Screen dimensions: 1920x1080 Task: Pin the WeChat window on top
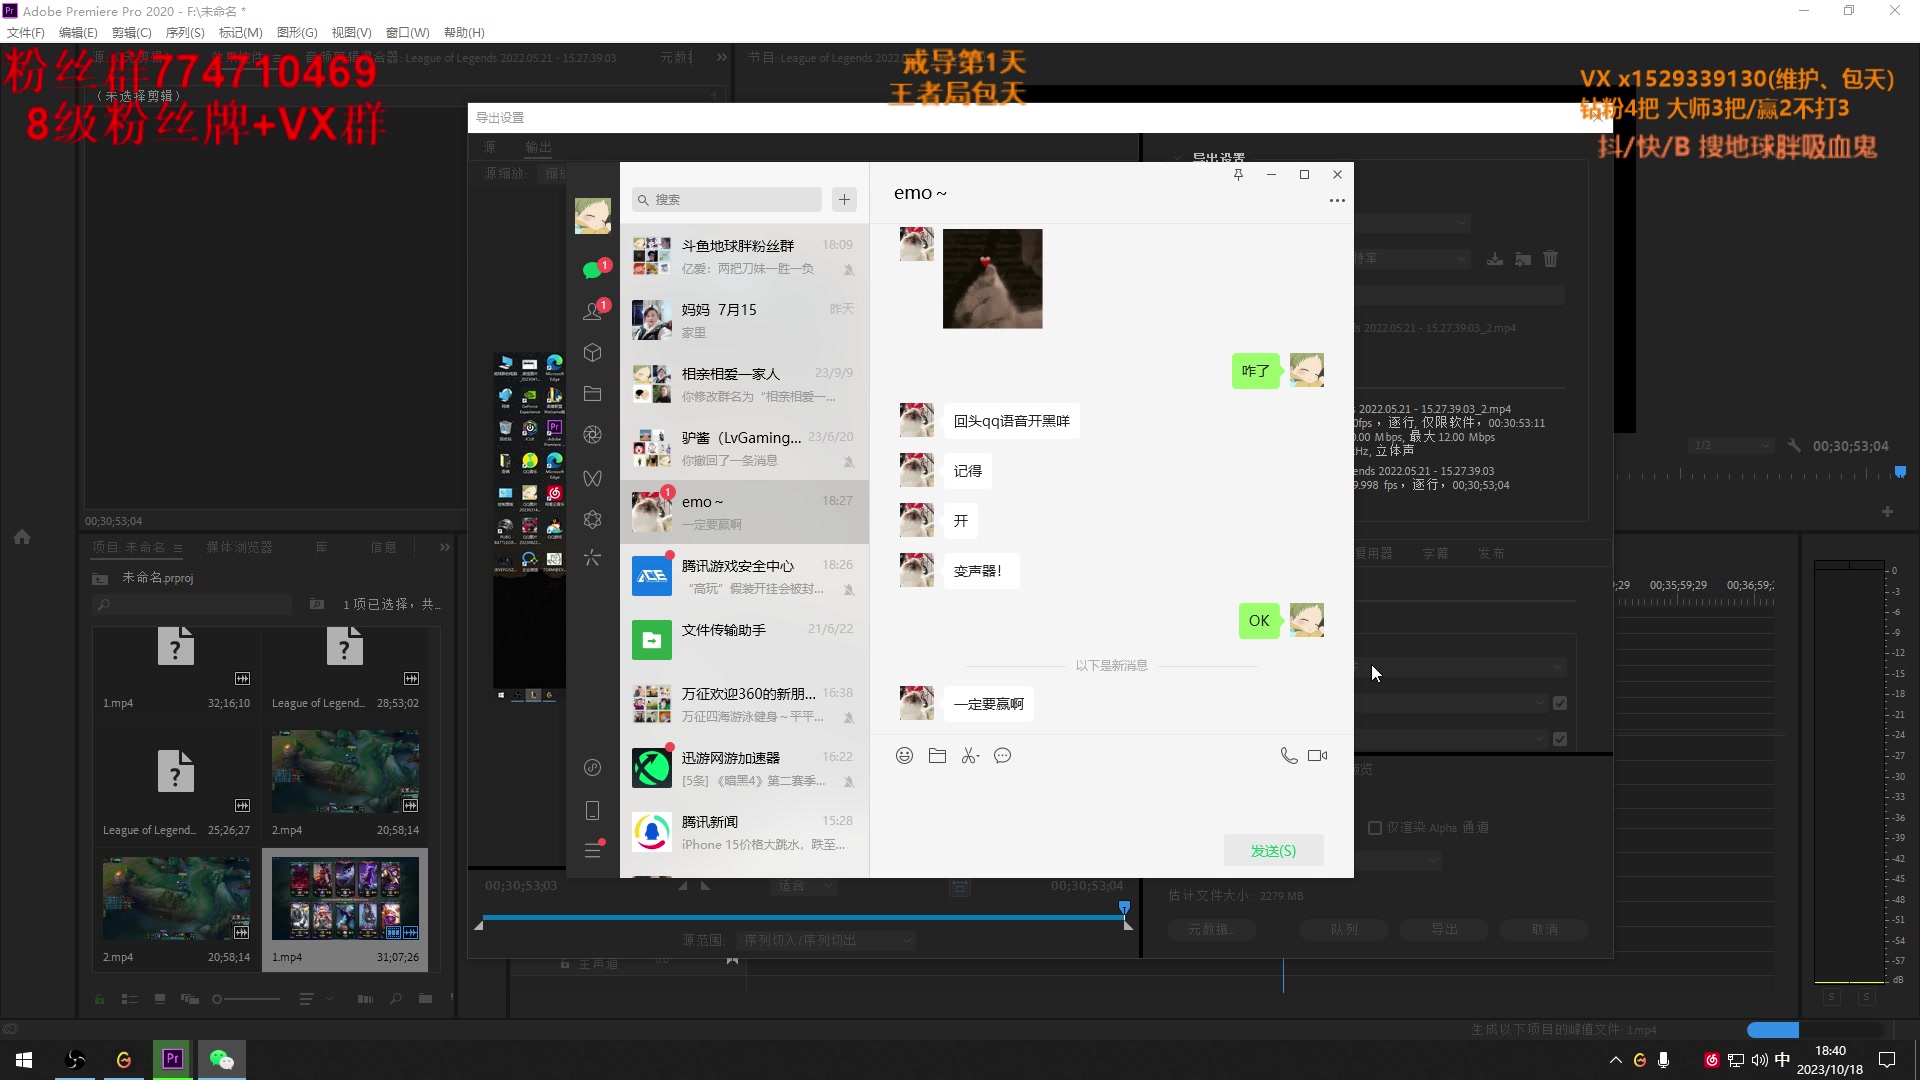tap(1238, 175)
